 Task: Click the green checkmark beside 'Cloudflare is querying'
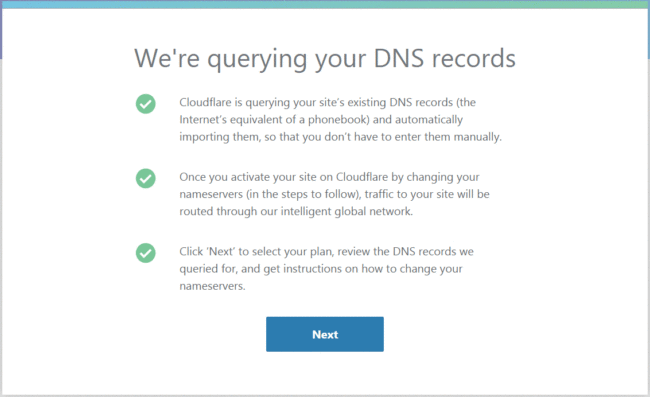pyautogui.click(x=146, y=104)
